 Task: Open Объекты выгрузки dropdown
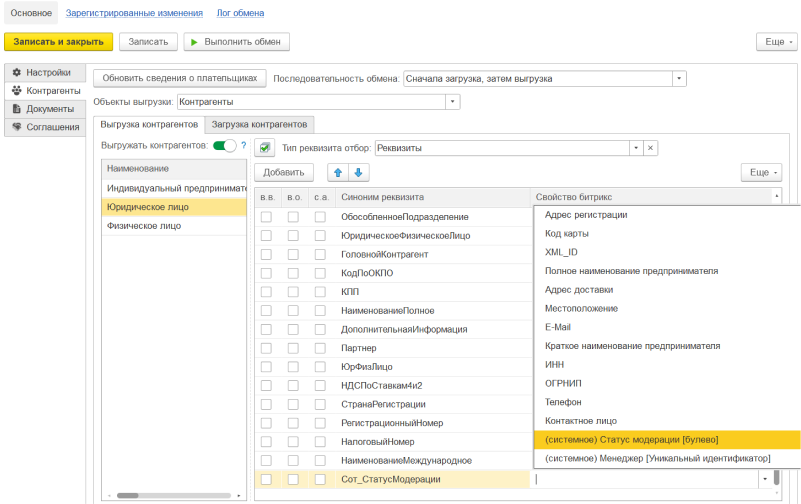pos(453,102)
